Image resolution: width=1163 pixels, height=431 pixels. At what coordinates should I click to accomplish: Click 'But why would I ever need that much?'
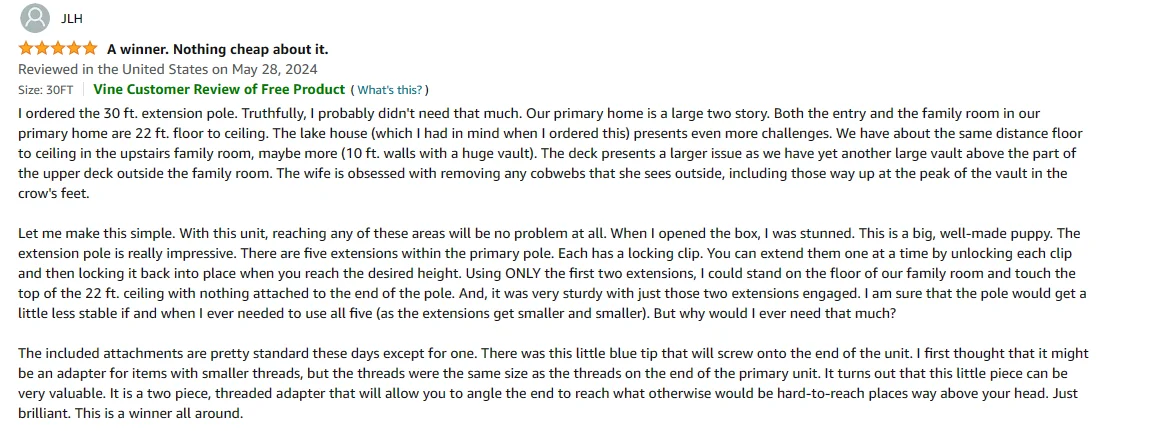[774, 313]
